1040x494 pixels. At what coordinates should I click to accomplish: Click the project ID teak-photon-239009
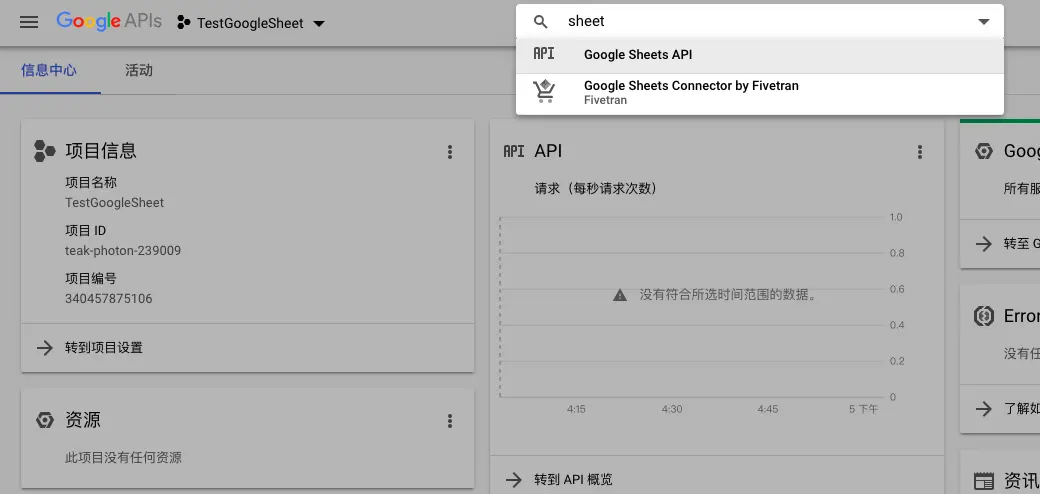click(x=123, y=251)
